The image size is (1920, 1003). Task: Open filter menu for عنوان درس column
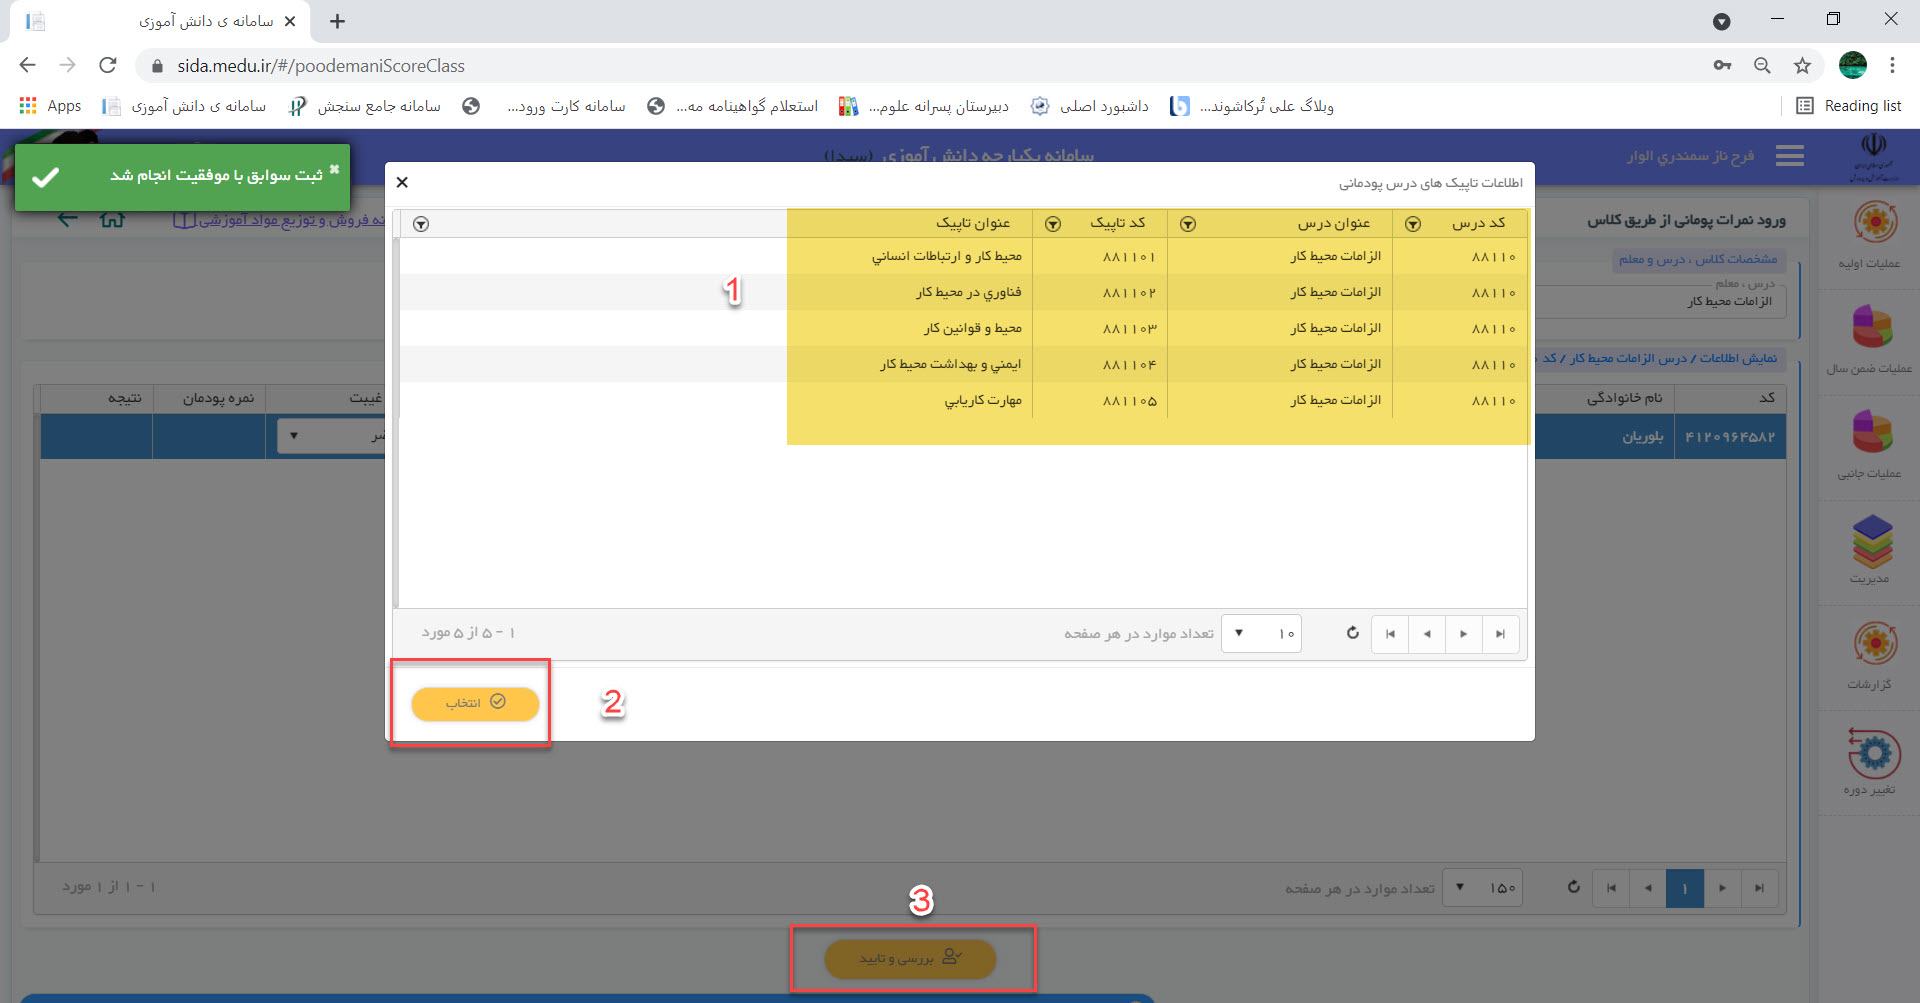point(1188,224)
